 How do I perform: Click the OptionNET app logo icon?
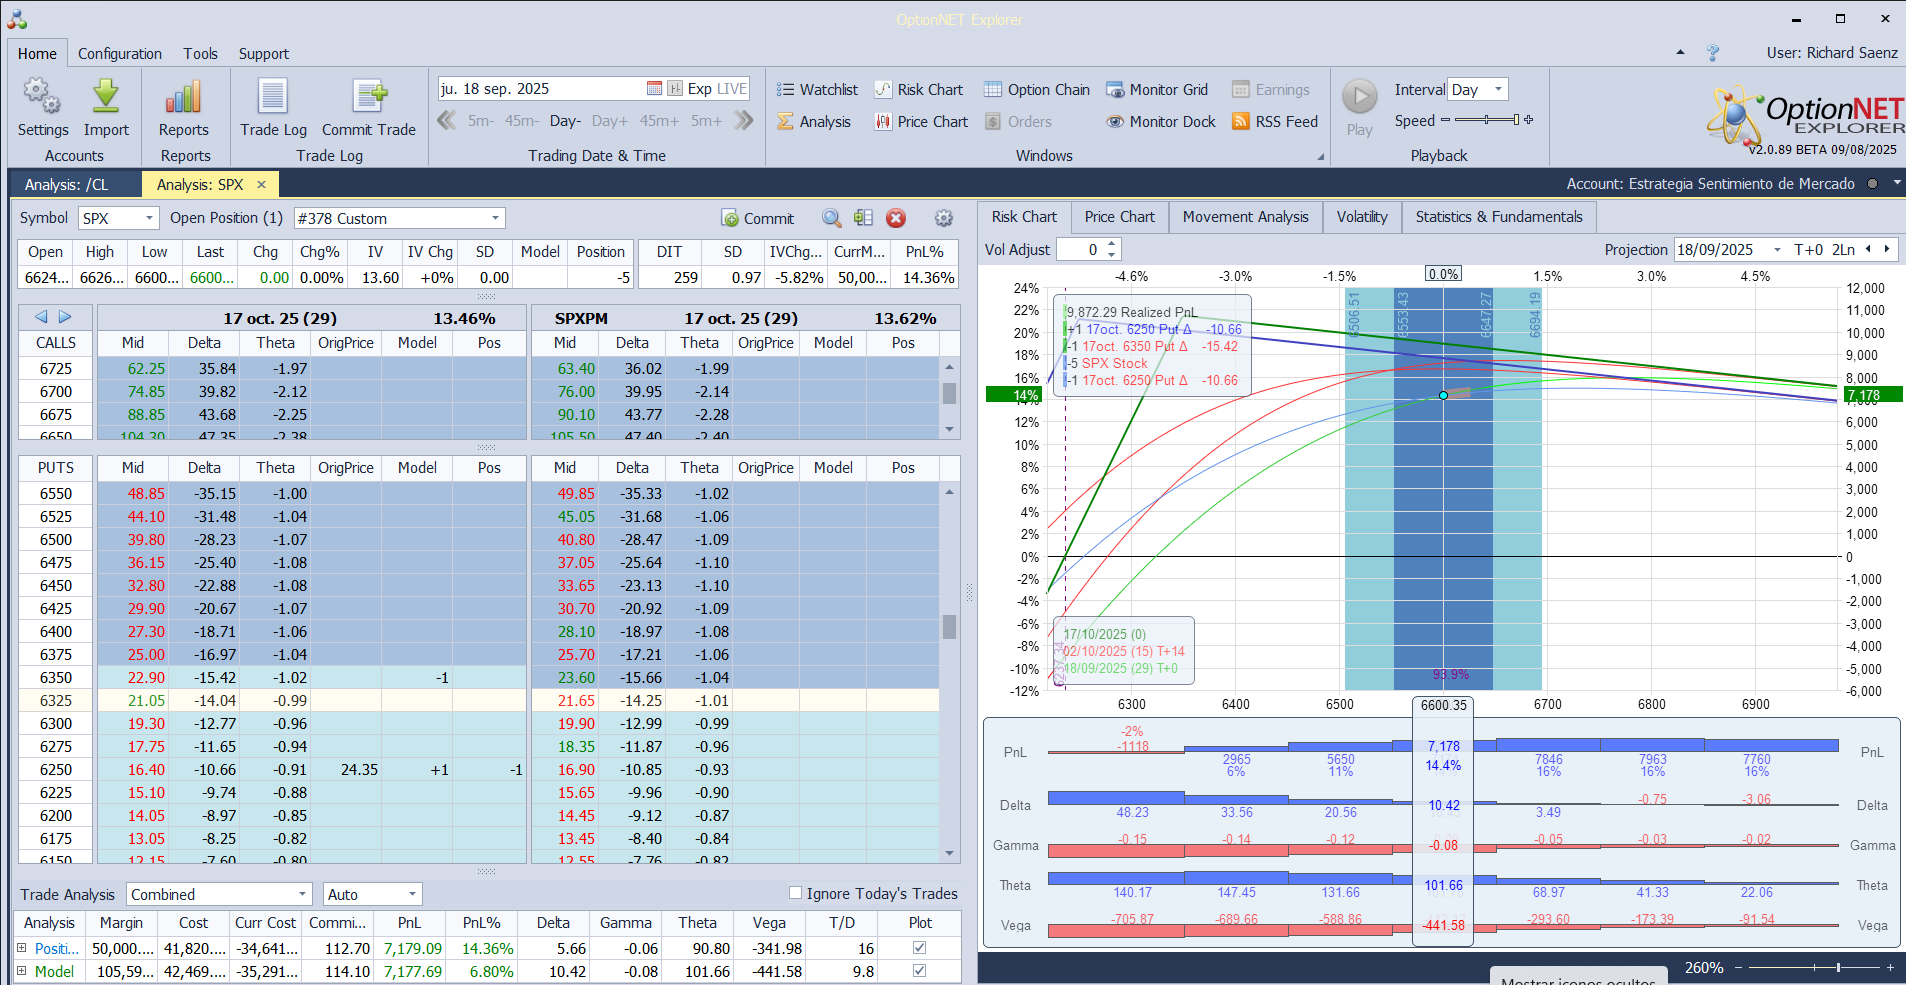[x=17, y=19]
